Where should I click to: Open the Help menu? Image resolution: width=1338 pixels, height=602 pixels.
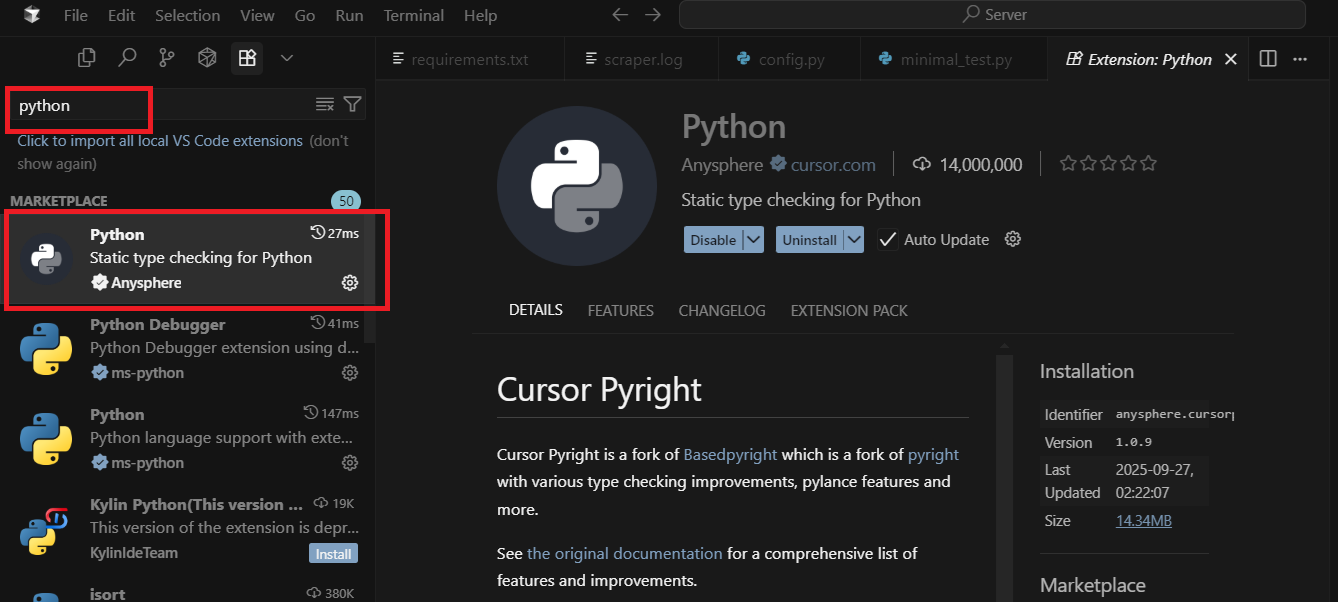click(x=480, y=15)
